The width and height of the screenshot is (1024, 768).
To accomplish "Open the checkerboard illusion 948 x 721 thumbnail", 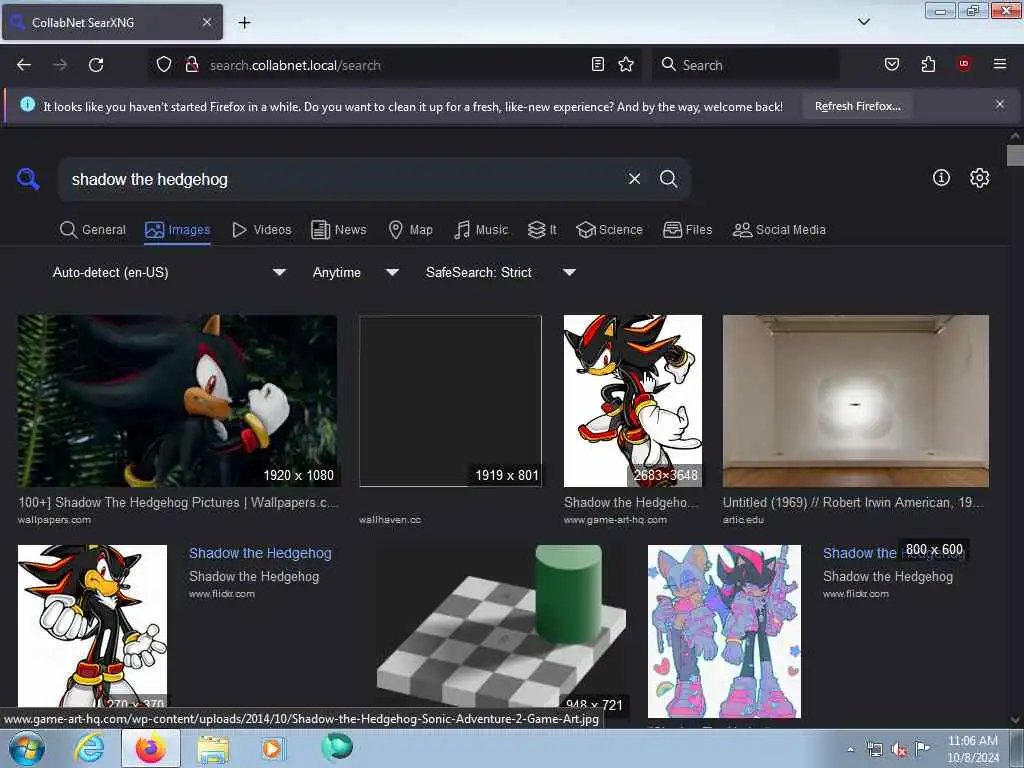I will click(502, 627).
